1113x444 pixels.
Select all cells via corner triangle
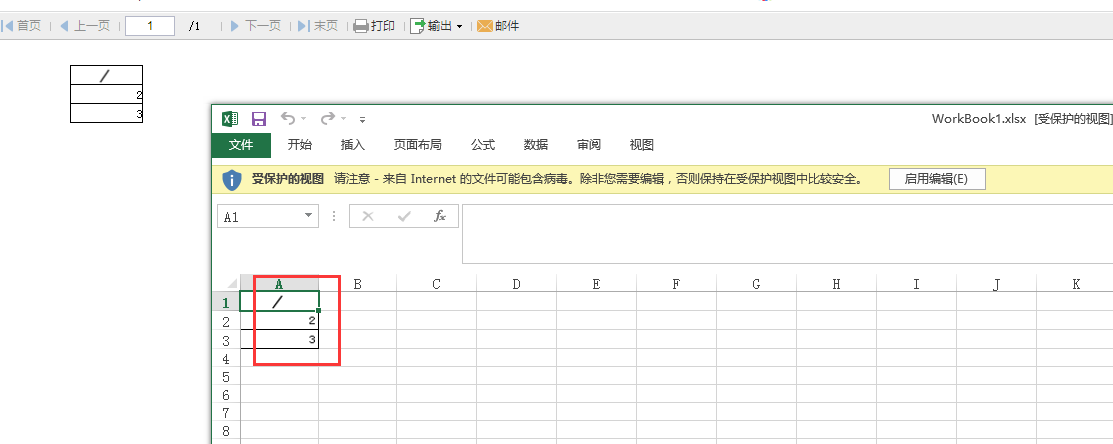pos(232,283)
